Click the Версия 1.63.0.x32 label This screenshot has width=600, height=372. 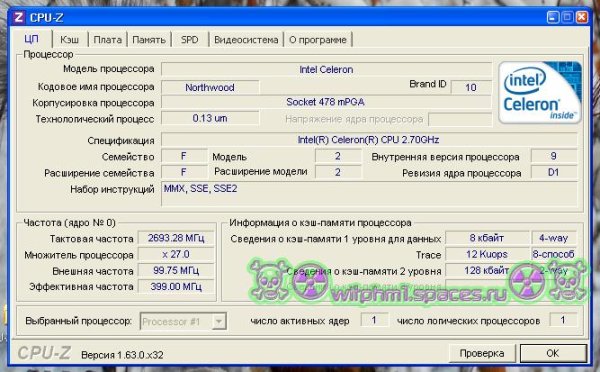[x=122, y=355]
